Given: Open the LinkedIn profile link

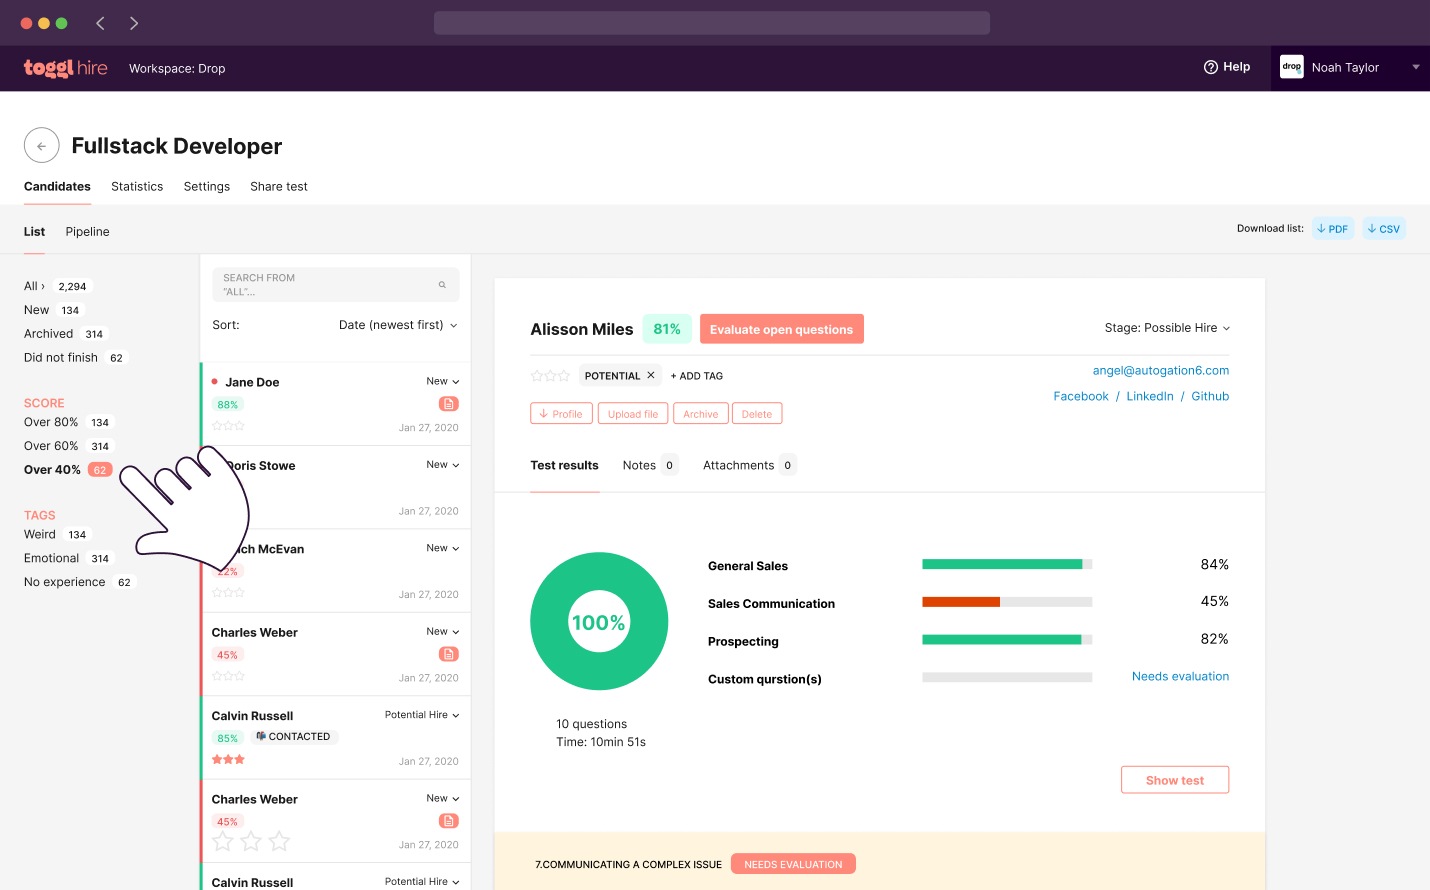Looking at the screenshot, I should click(x=1150, y=396).
